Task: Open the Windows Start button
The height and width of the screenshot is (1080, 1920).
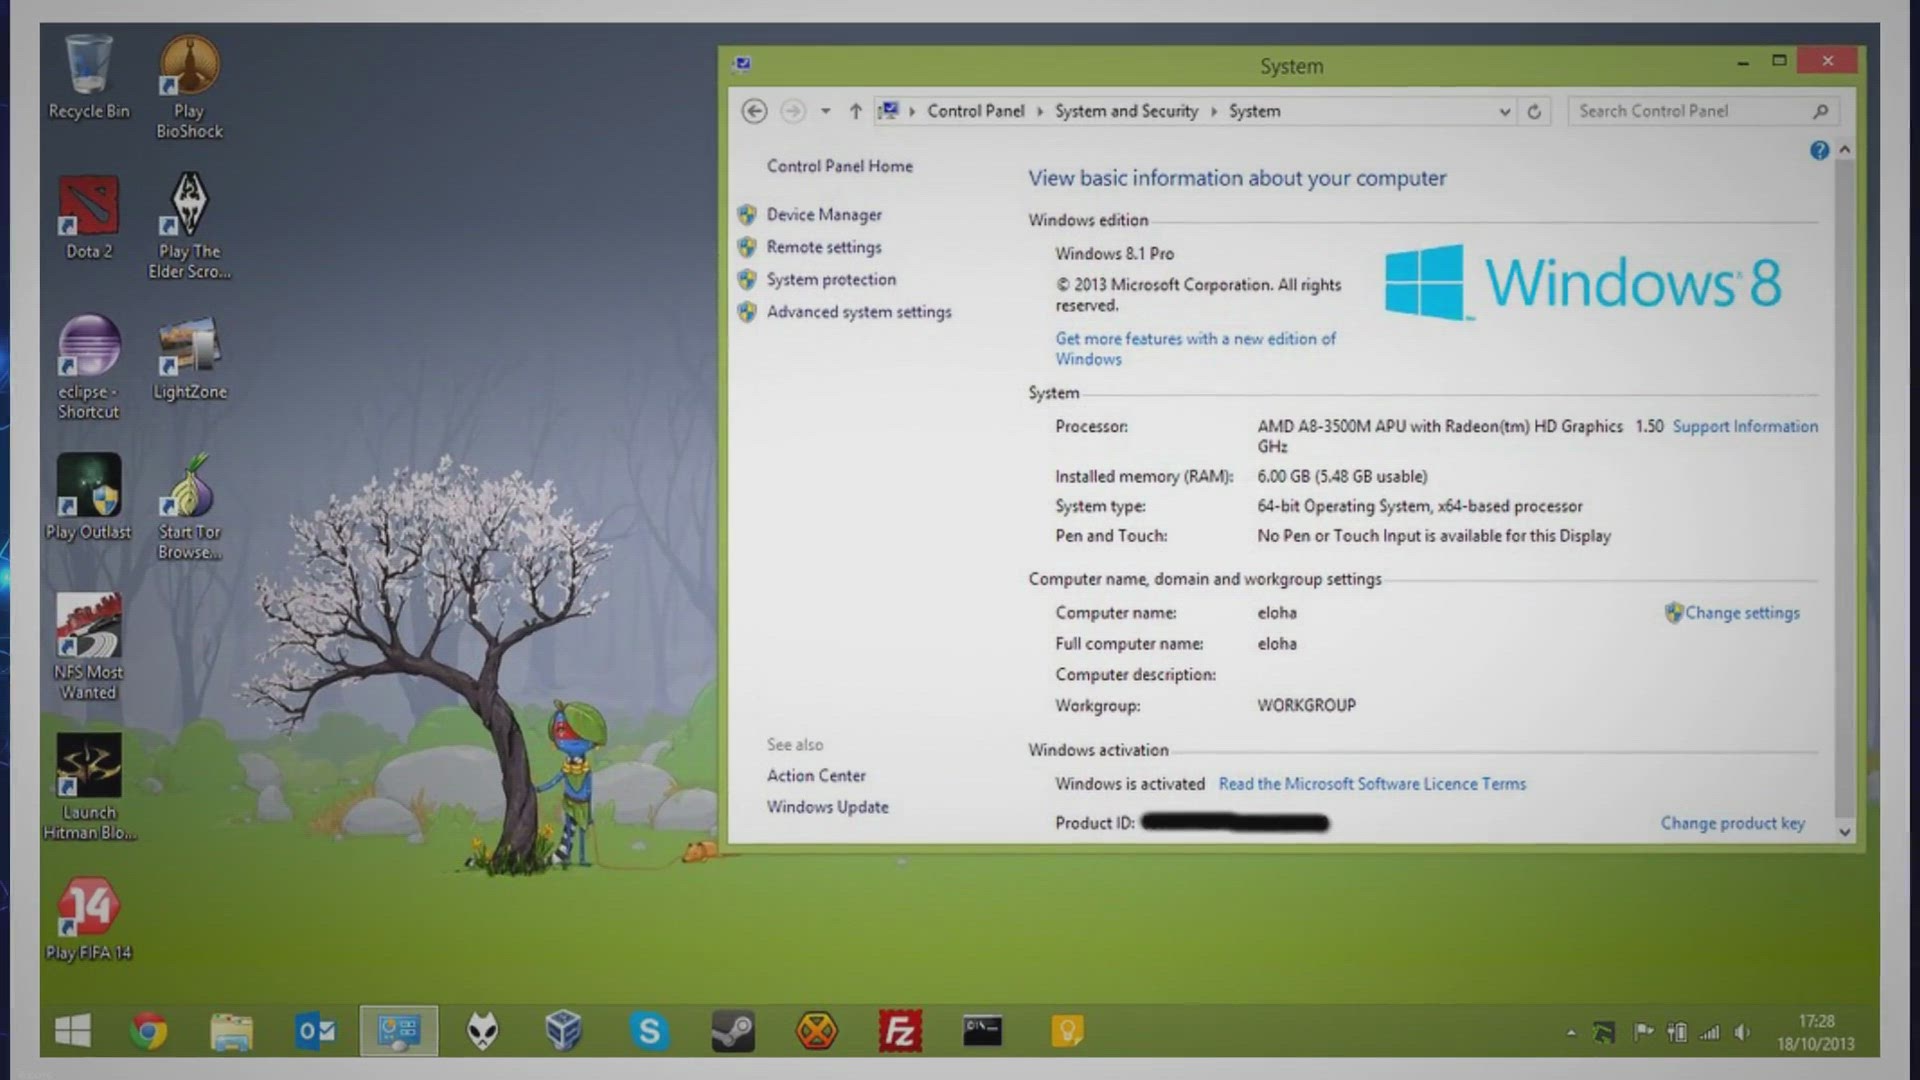Action: pyautogui.click(x=72, y=1031)
